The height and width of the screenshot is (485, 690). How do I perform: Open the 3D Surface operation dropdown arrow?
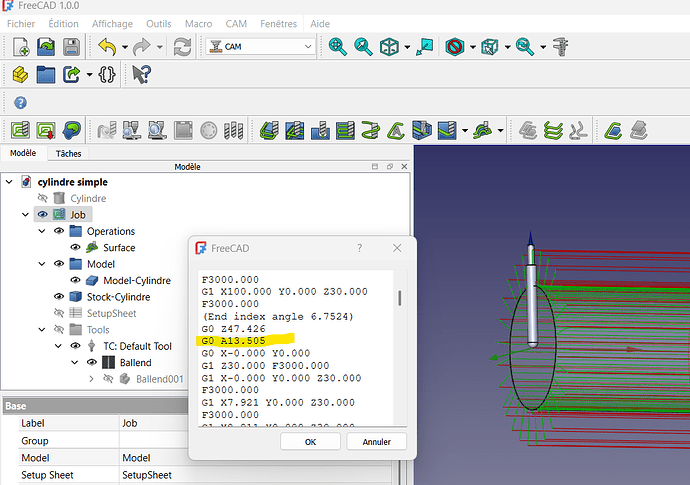coord(500,131)
